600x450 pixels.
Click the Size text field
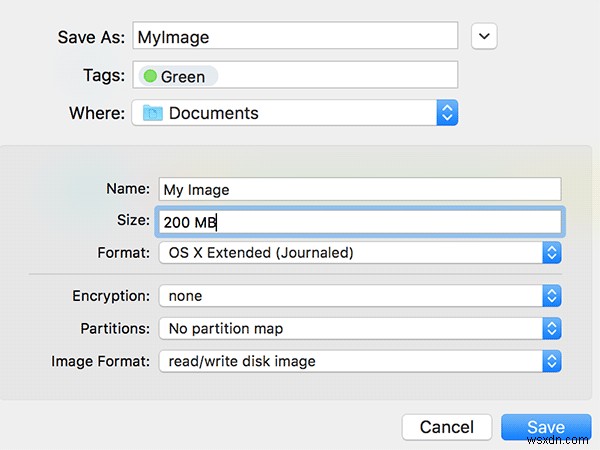(360, 221)
